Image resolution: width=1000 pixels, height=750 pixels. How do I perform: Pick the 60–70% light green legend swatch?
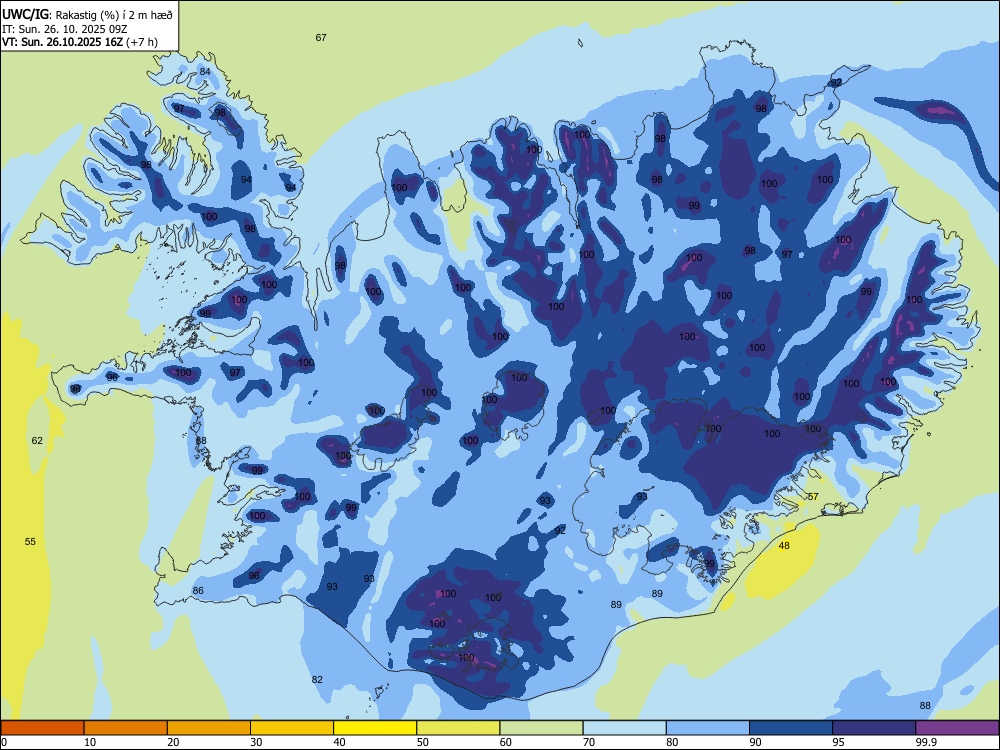(x=541, y=728)
